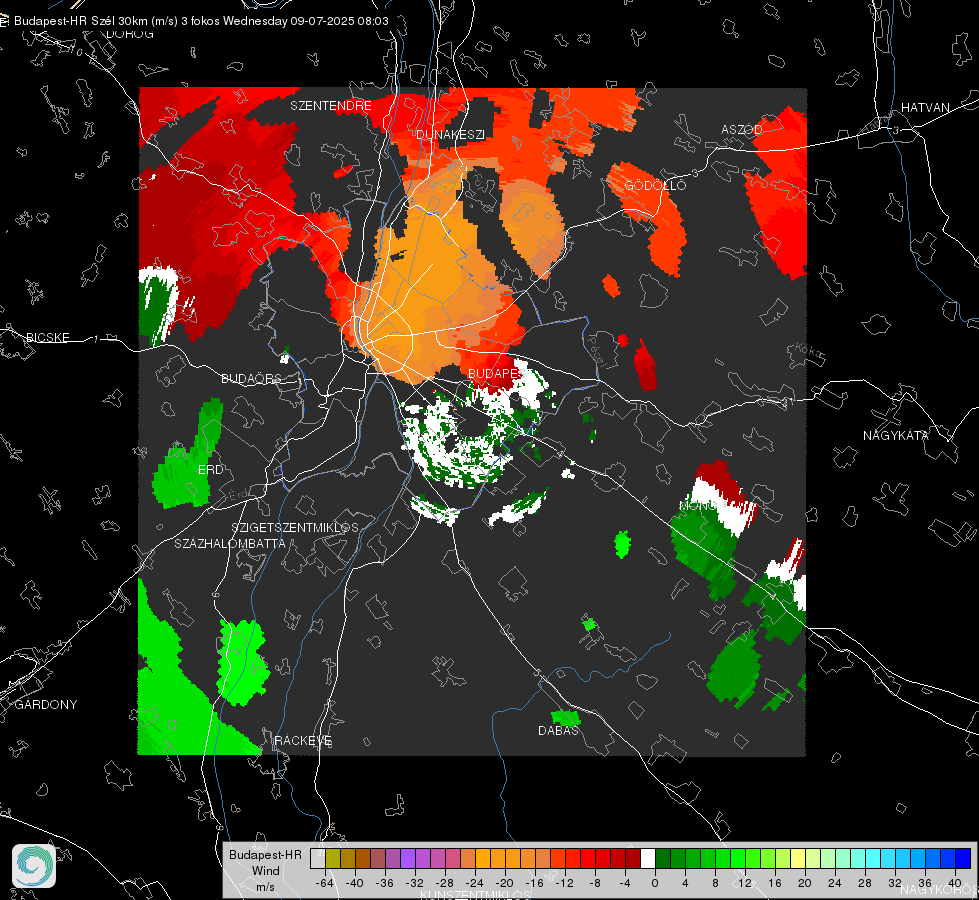Click the -40 legend scale value
The width and height of the screenshot is (979, 900).
pyautogui.click(x=355, y=883)
